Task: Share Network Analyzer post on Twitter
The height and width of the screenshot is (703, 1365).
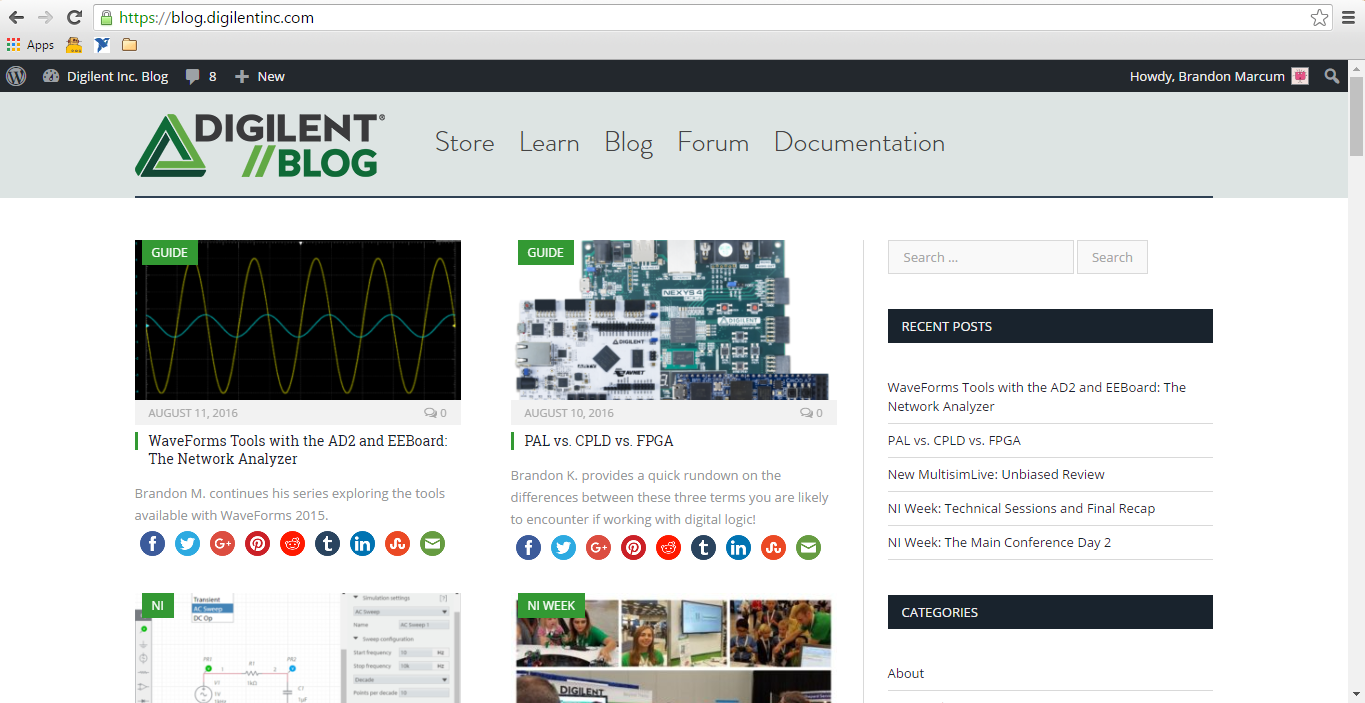Action: click(187, 543)
